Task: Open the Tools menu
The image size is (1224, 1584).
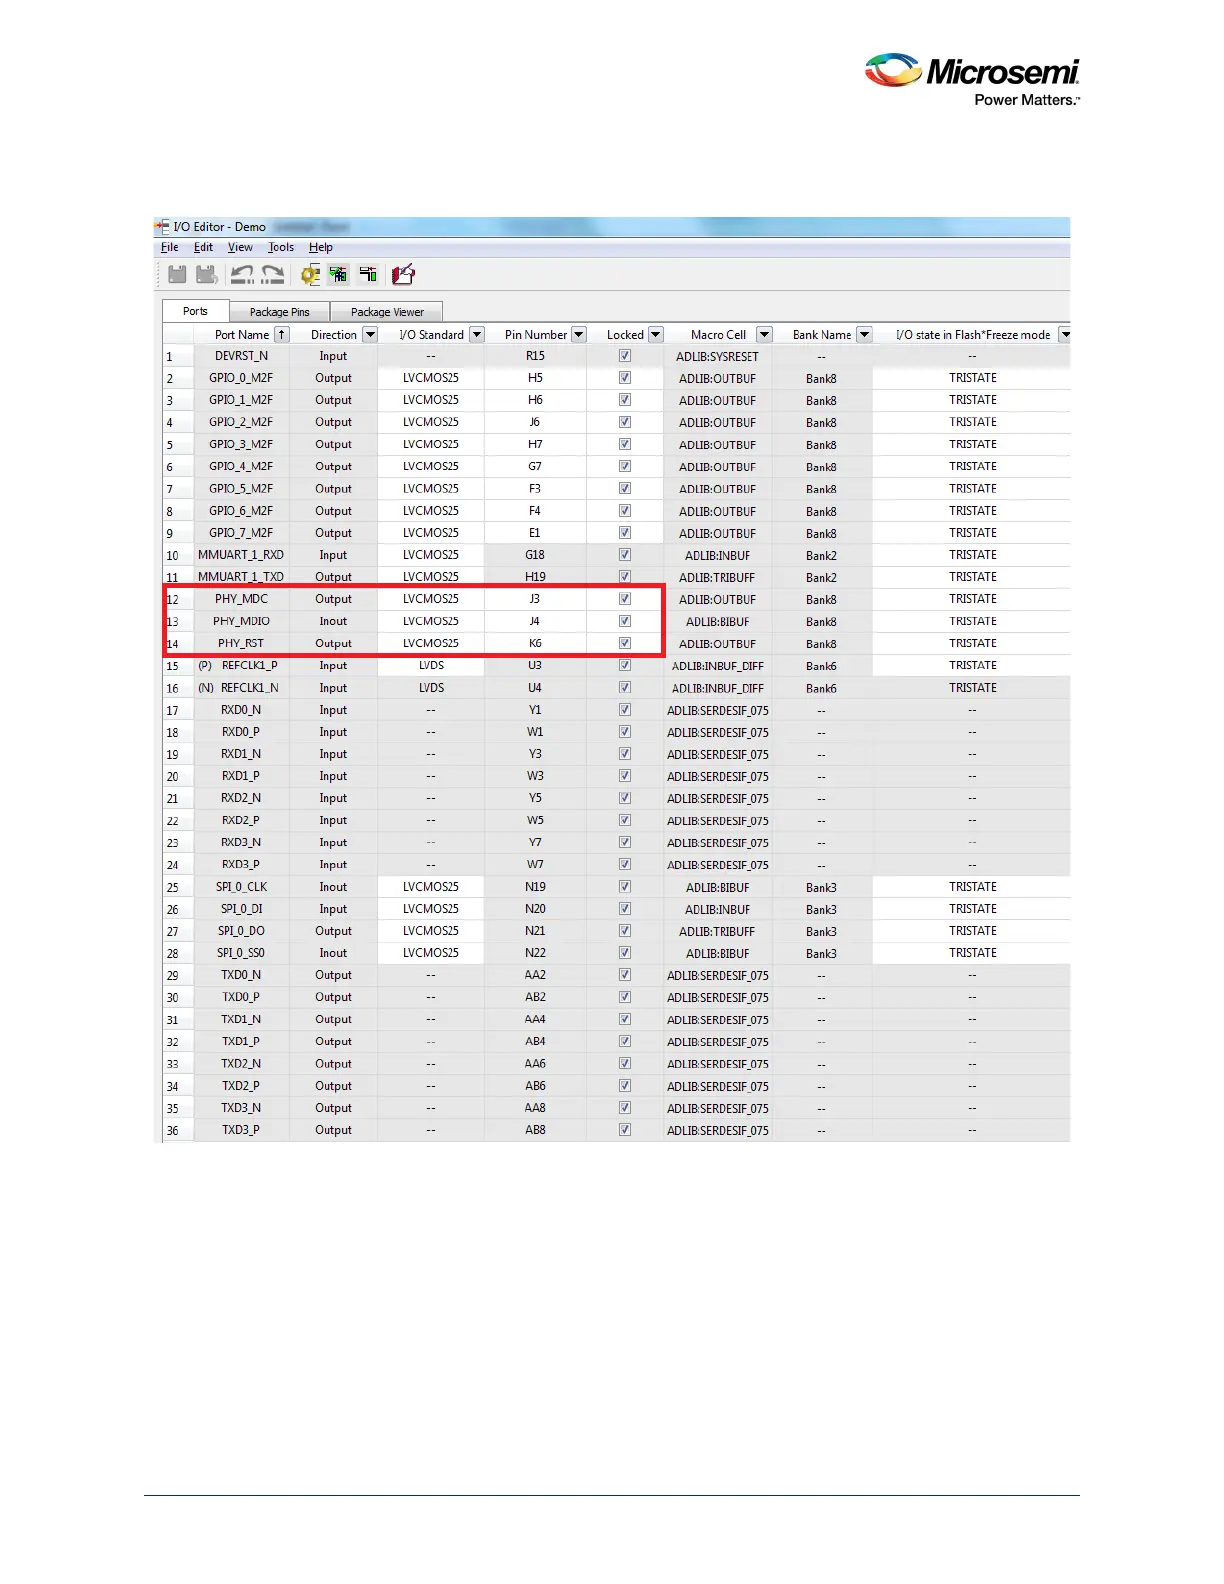Action: (x=281, y=247)
